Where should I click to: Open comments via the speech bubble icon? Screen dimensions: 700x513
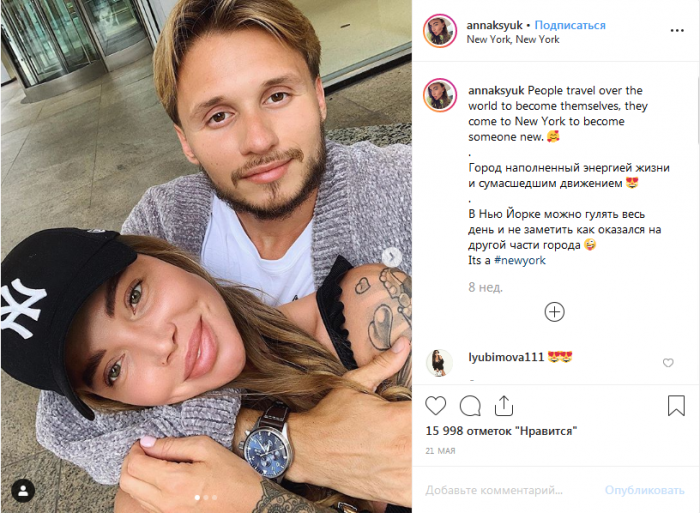point(470,406)
